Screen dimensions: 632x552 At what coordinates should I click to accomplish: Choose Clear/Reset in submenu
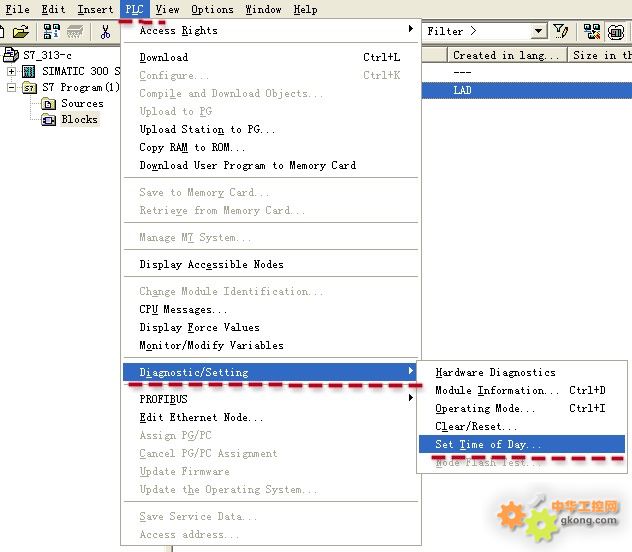tap(522, 426)
